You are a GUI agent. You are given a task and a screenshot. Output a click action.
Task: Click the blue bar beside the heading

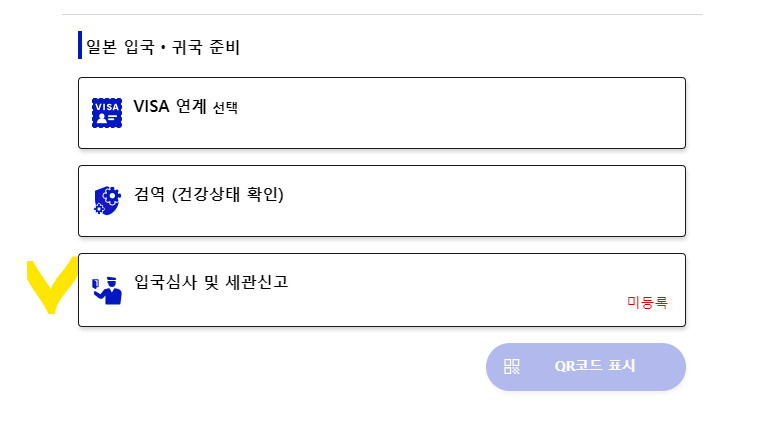pos(80,46)
